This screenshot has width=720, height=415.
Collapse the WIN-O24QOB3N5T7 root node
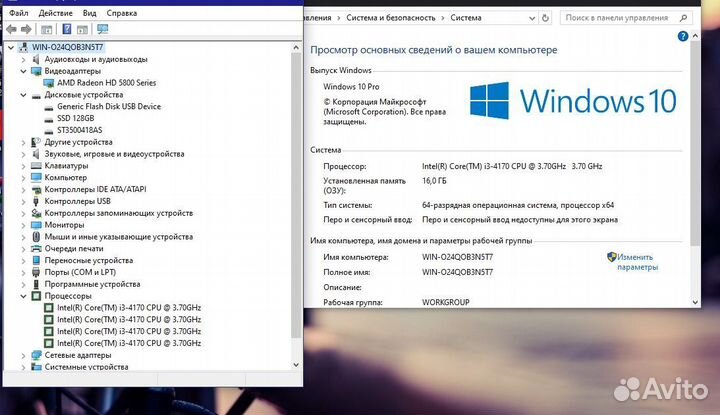point(11,47)
